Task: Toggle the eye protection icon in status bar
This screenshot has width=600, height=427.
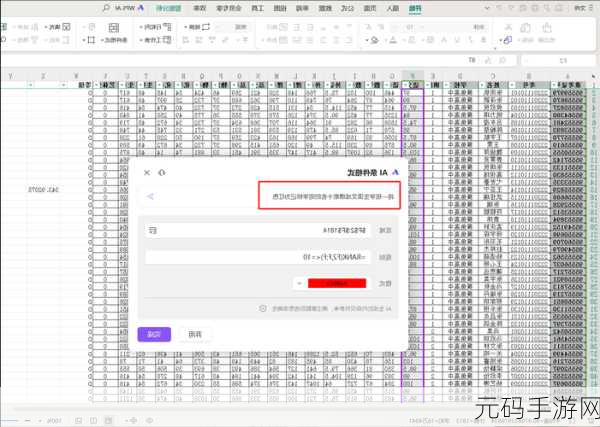Action: click(x=150, y=420)
